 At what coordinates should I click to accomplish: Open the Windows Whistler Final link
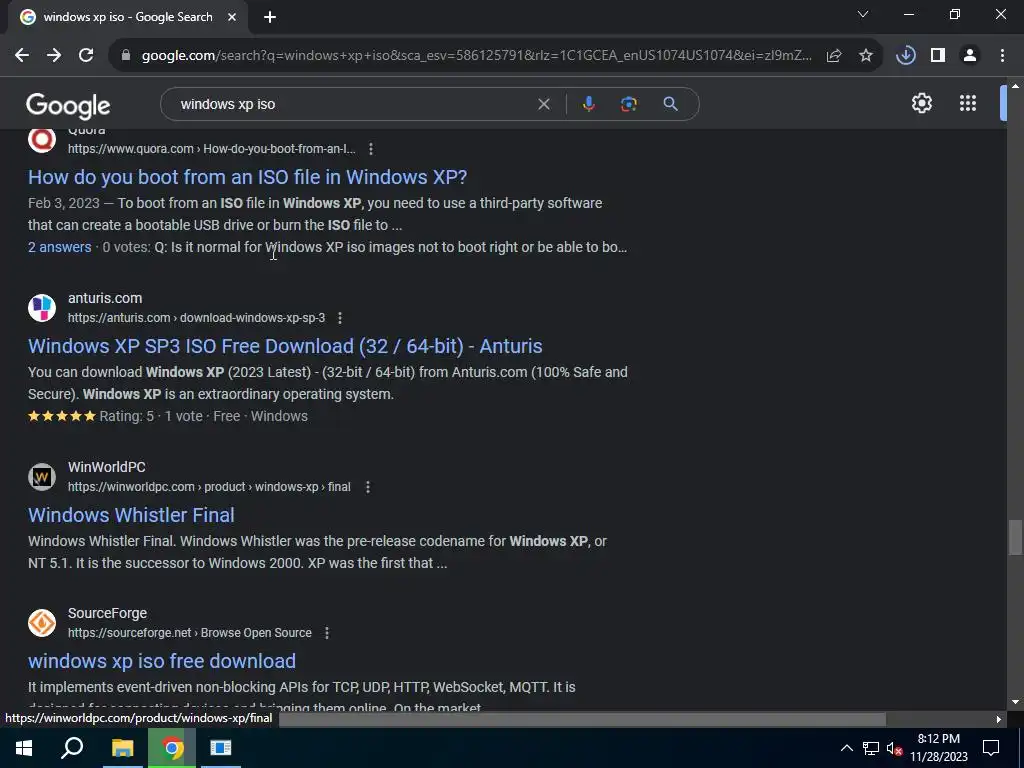coord(131,515)
